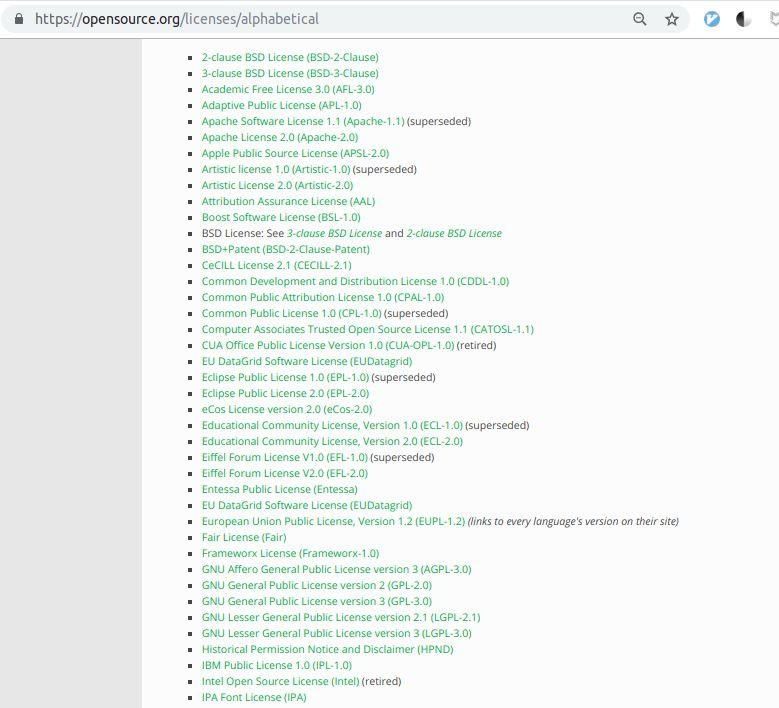Click '(retired)' text beside CUA Office license

(476, 345)
